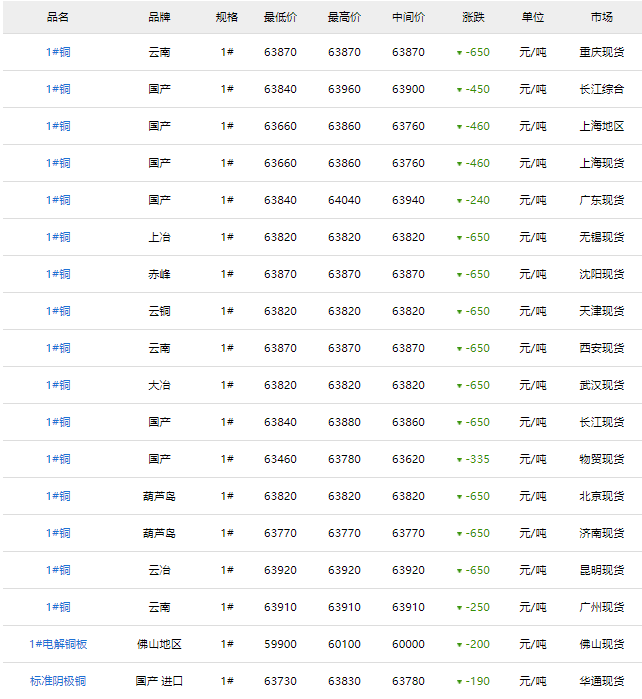This screenshot has height=699, width=642.
Task: Click the decline arrow beside -335
Action: (459, 460)
